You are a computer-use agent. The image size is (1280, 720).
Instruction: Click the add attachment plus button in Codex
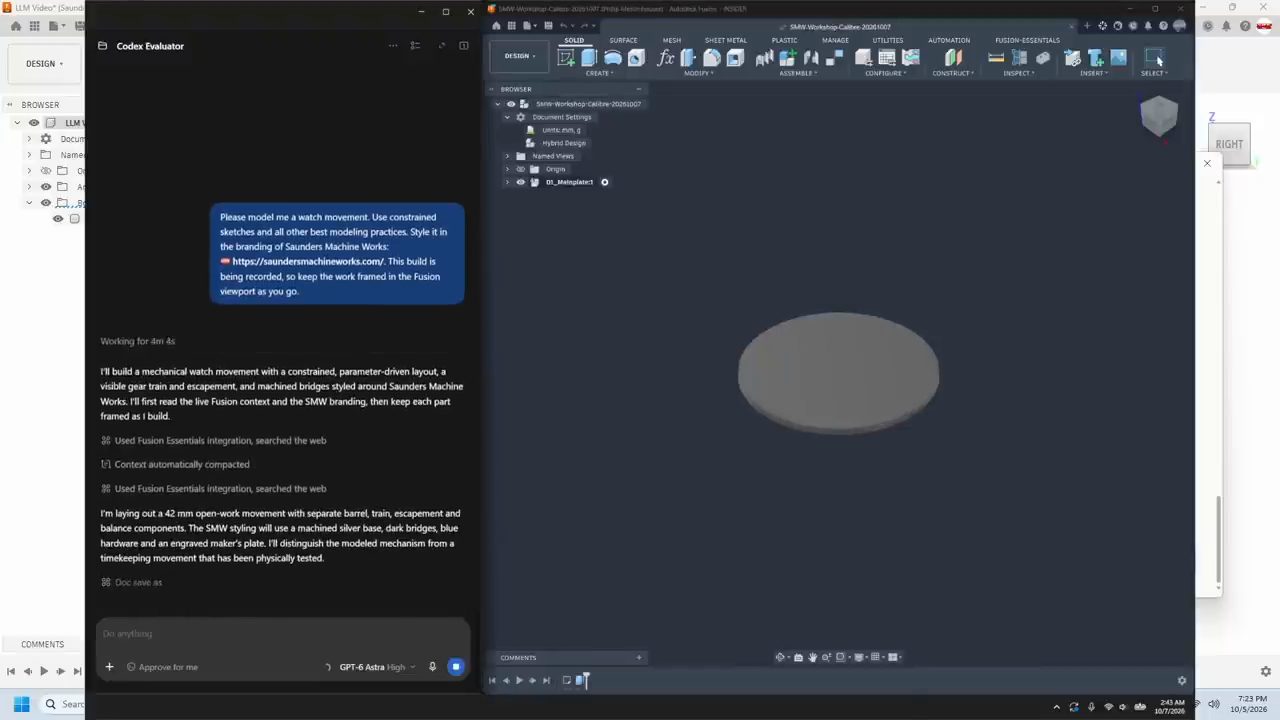click(x=109, y=667)
